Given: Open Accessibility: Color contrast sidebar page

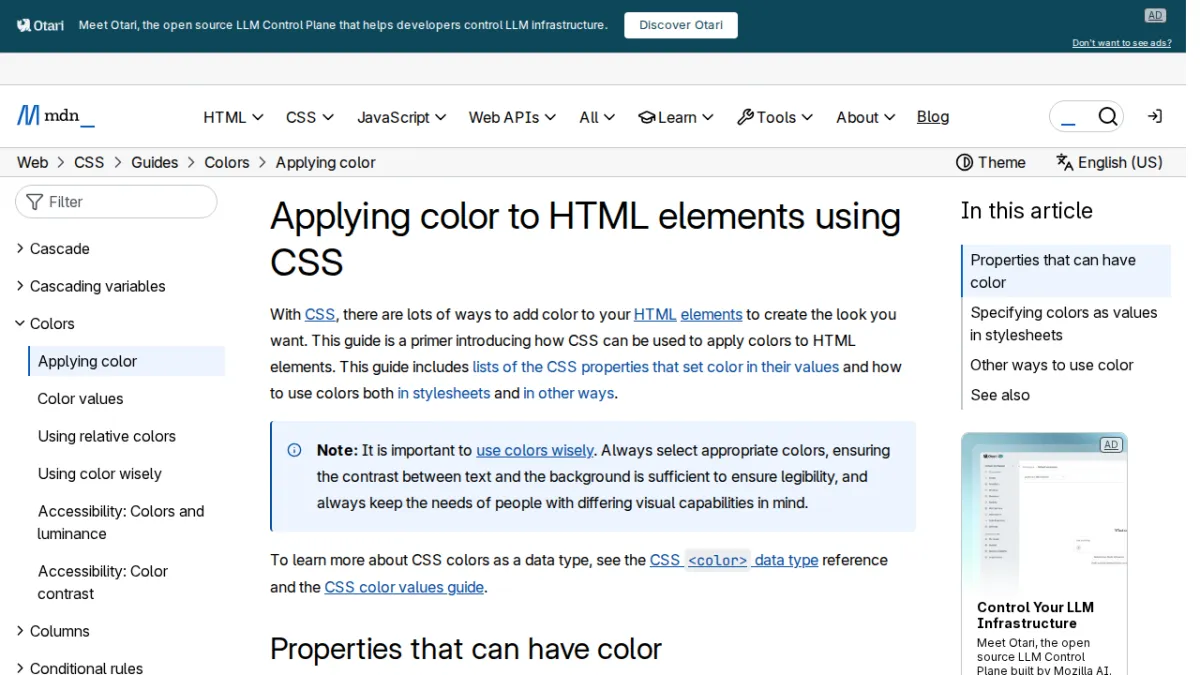Looking at the screenshot, I should click(103, 582).
